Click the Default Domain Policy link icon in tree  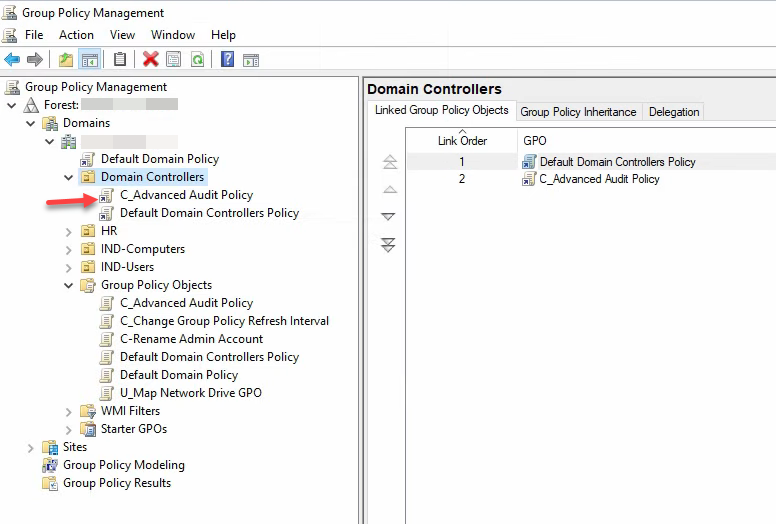(x=88, y=159)
